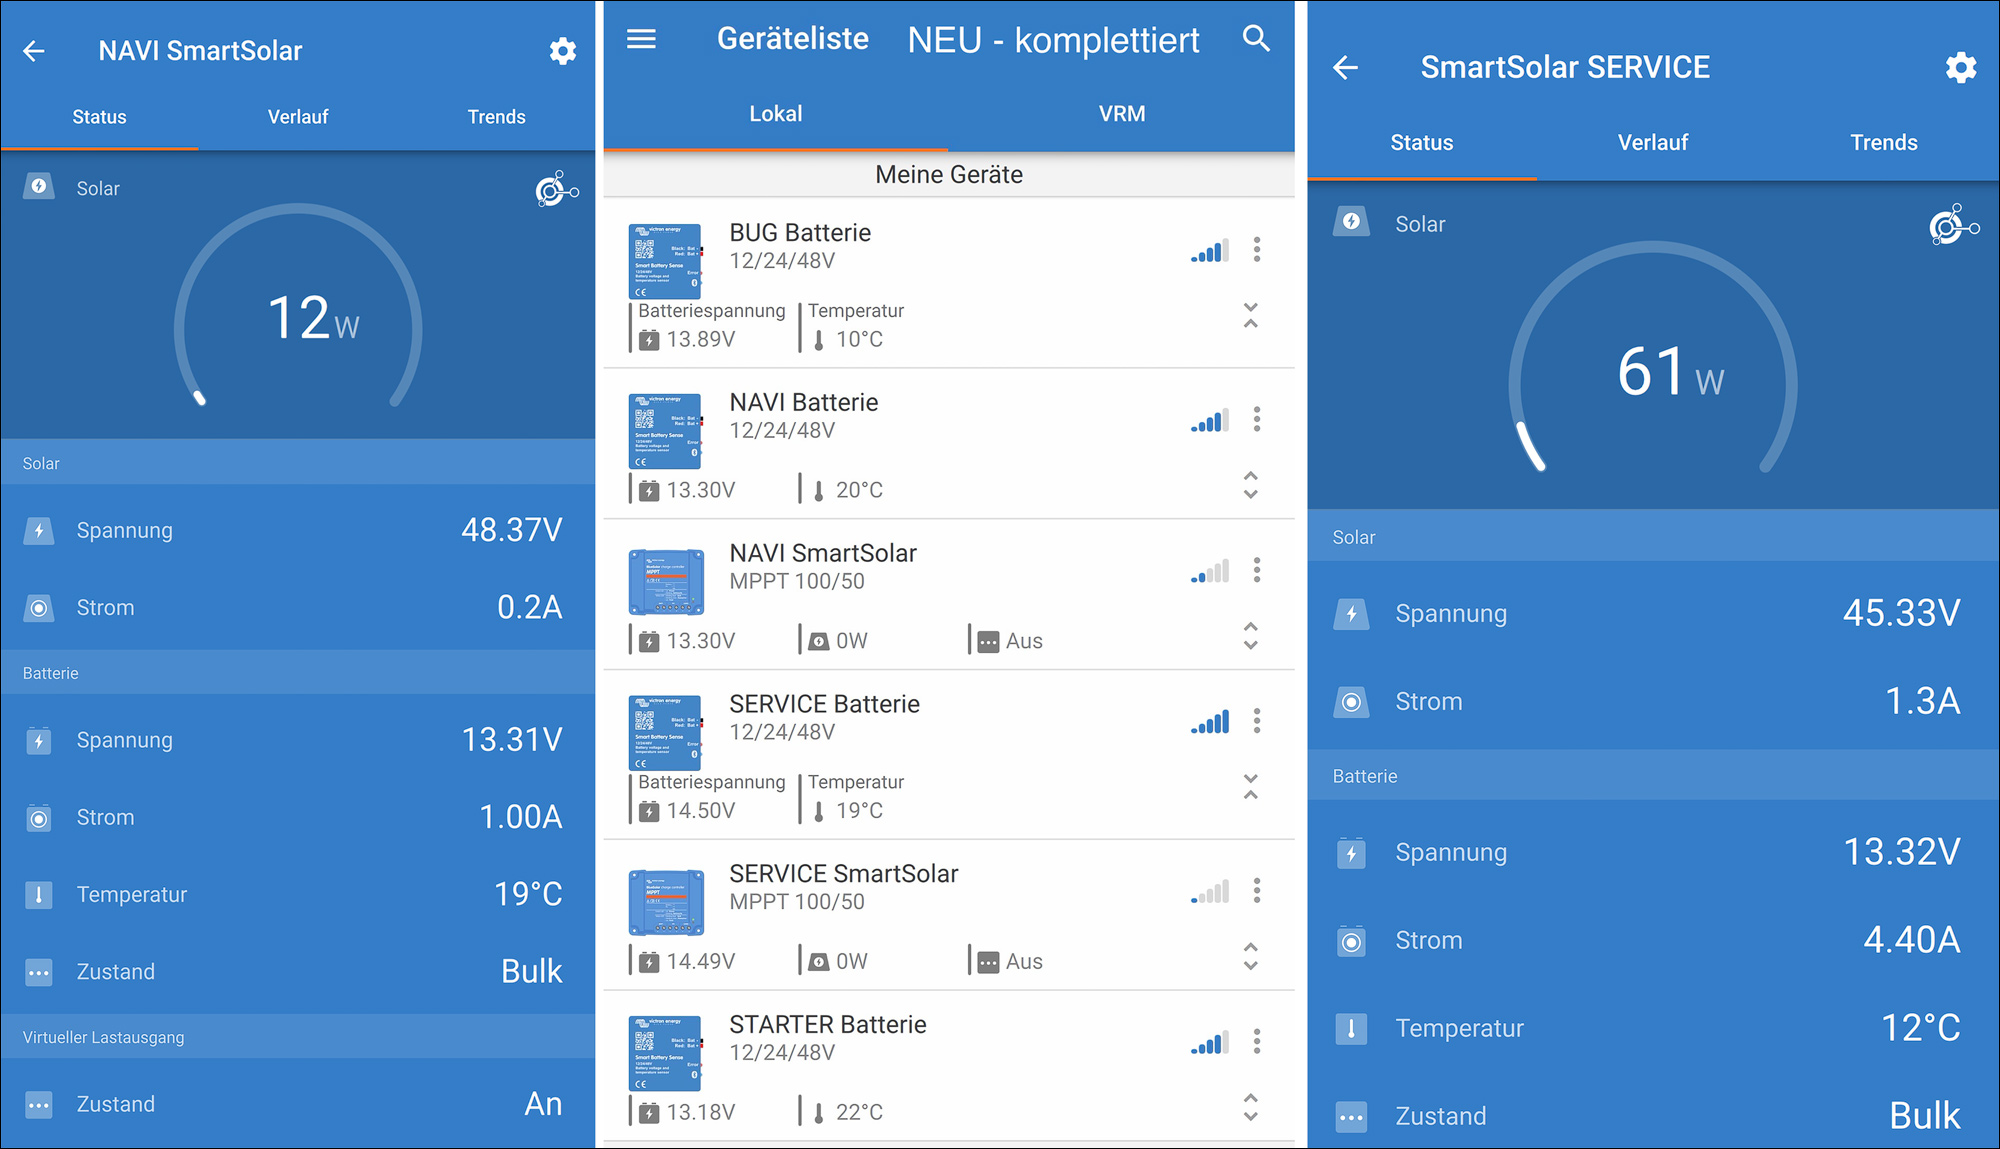This screenshot has height=1149, width=2000.
Task: Open STARTER Batterie device entry
Action: coord(827,1025)
